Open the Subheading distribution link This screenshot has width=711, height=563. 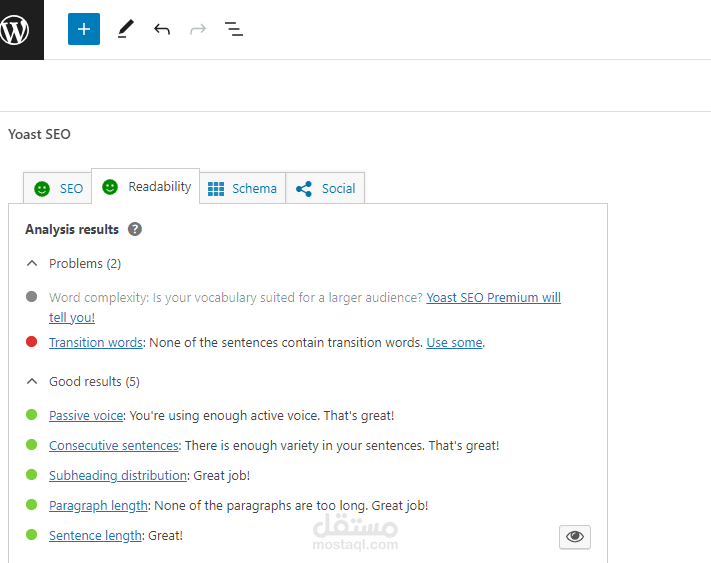tap(118, 476)
